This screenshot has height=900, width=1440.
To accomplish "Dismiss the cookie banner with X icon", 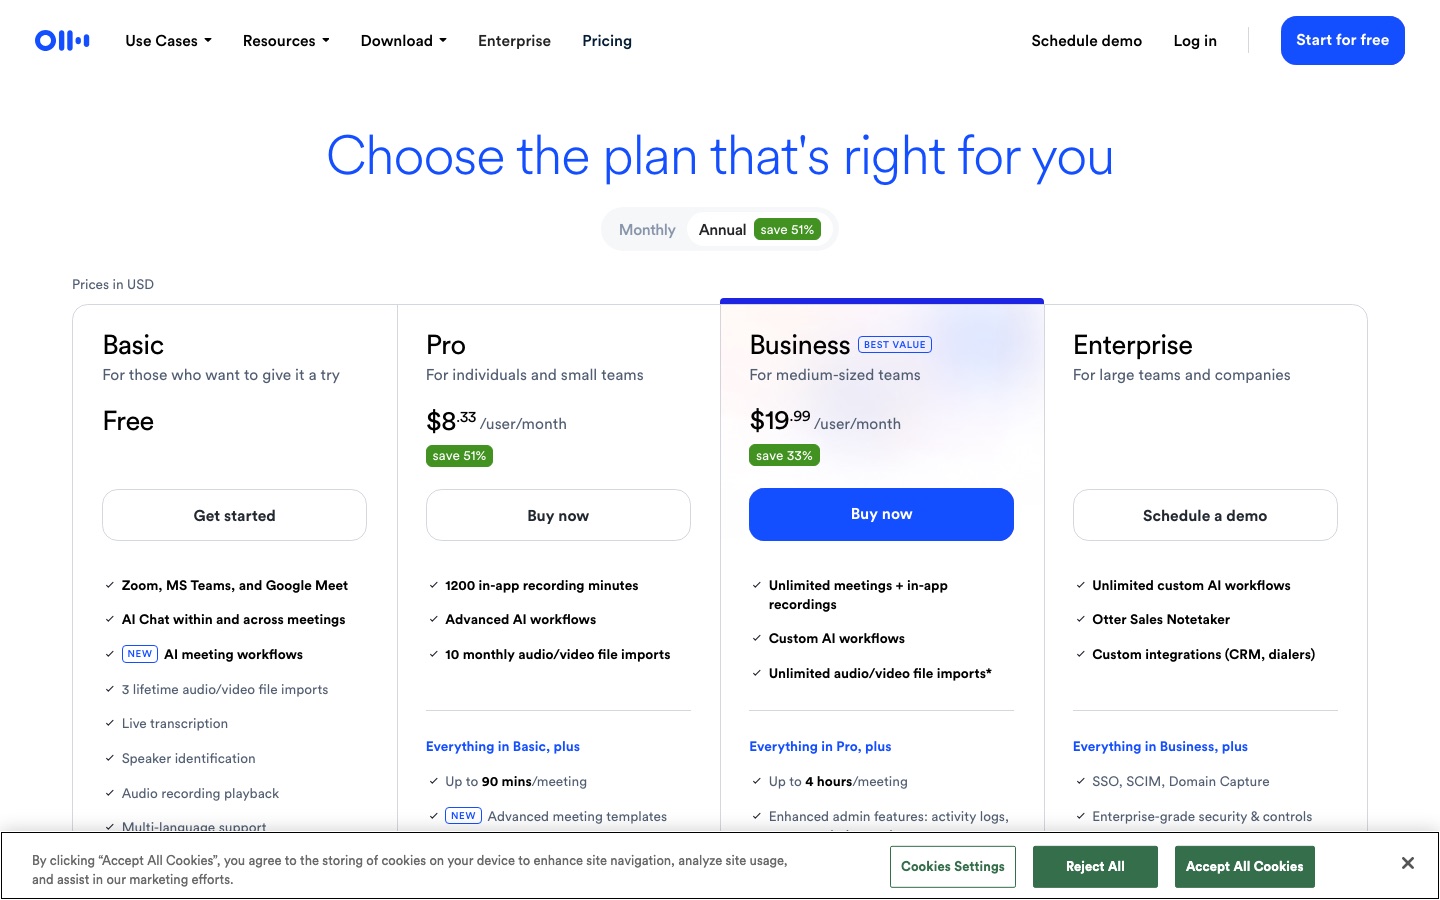I will [x=1407, y=863].
